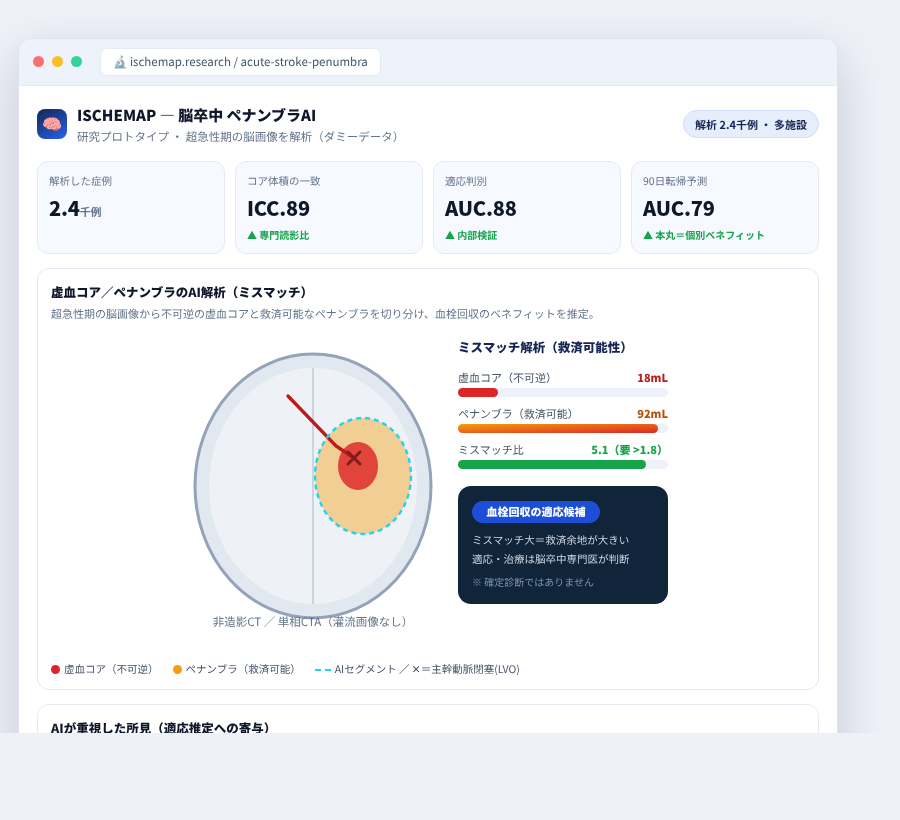Click the 血栓回収の適応候補 blue pill
Viewport: 900px width, 820px height.
536,512
